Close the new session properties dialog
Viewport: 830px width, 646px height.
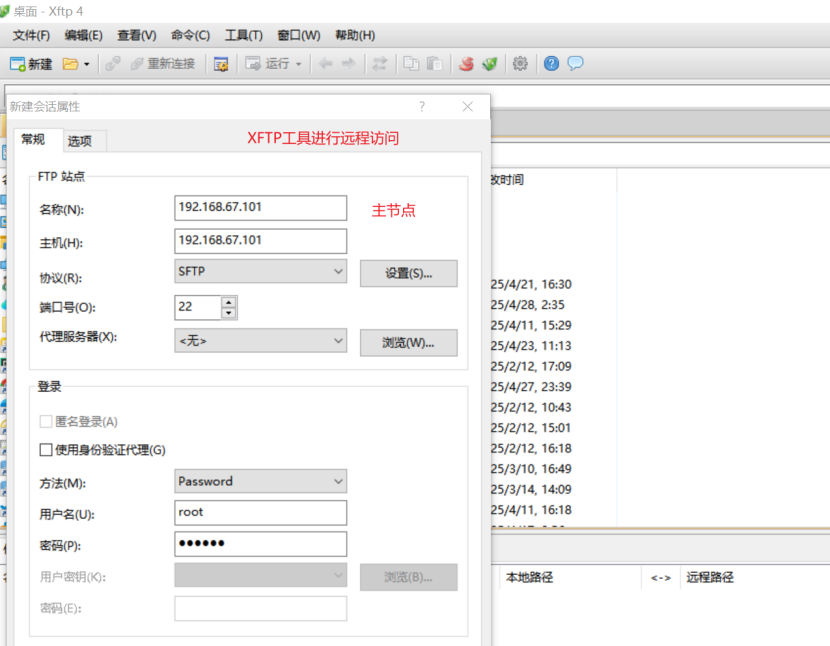[x=467, y=106]
